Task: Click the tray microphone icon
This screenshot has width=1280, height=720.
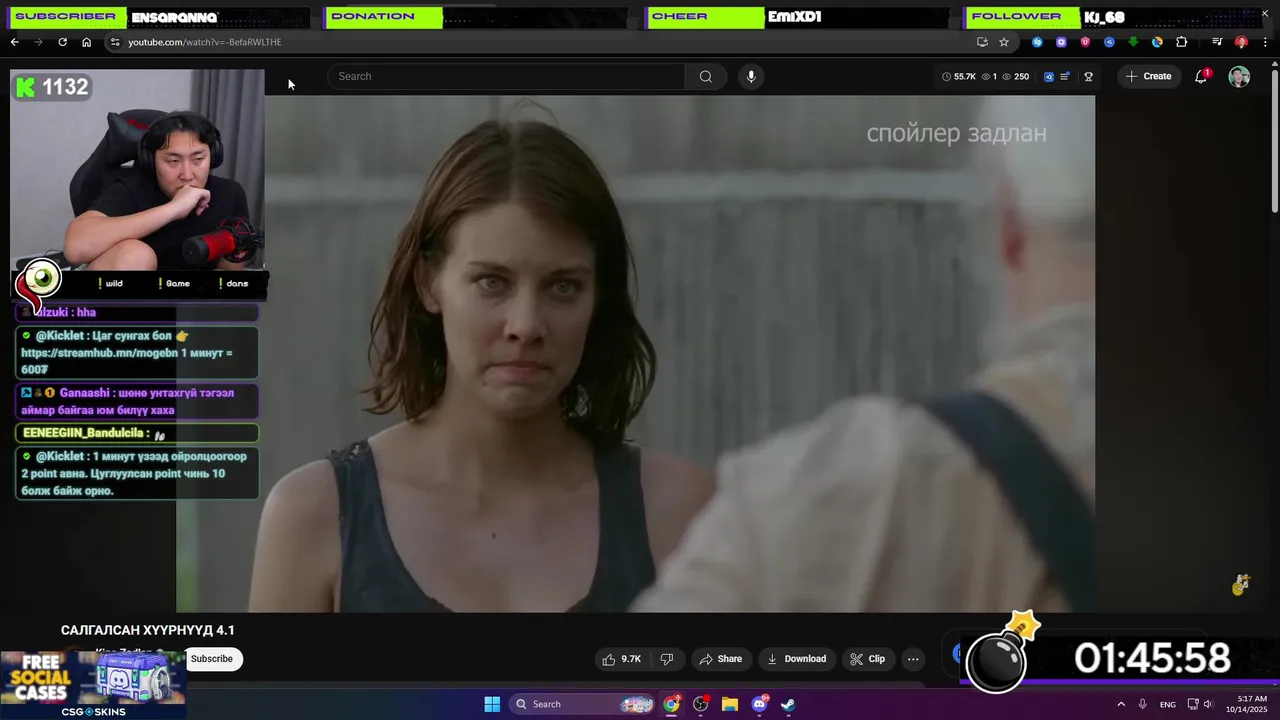Action: pos(1143,704)
